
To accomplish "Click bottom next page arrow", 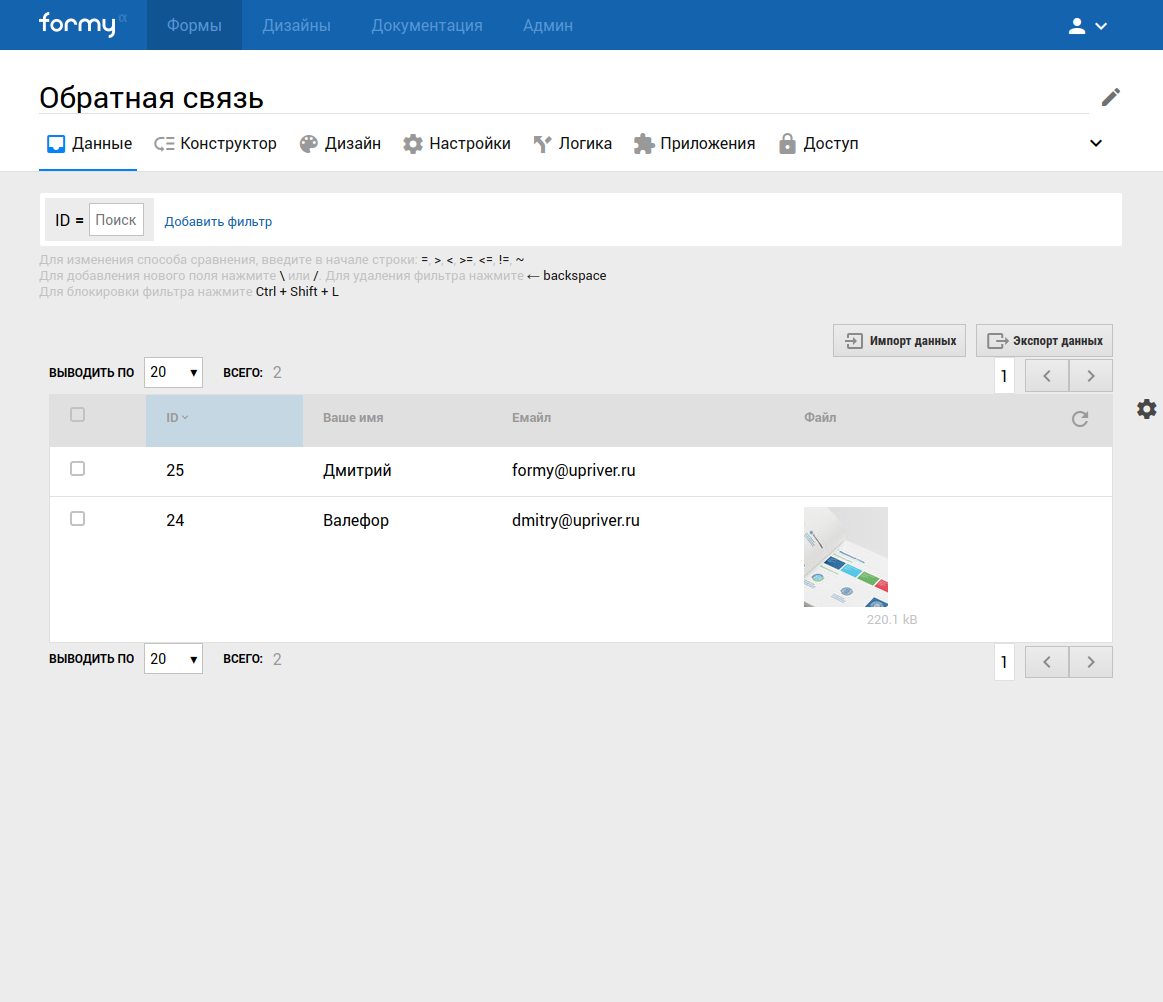I will 1090,662.
